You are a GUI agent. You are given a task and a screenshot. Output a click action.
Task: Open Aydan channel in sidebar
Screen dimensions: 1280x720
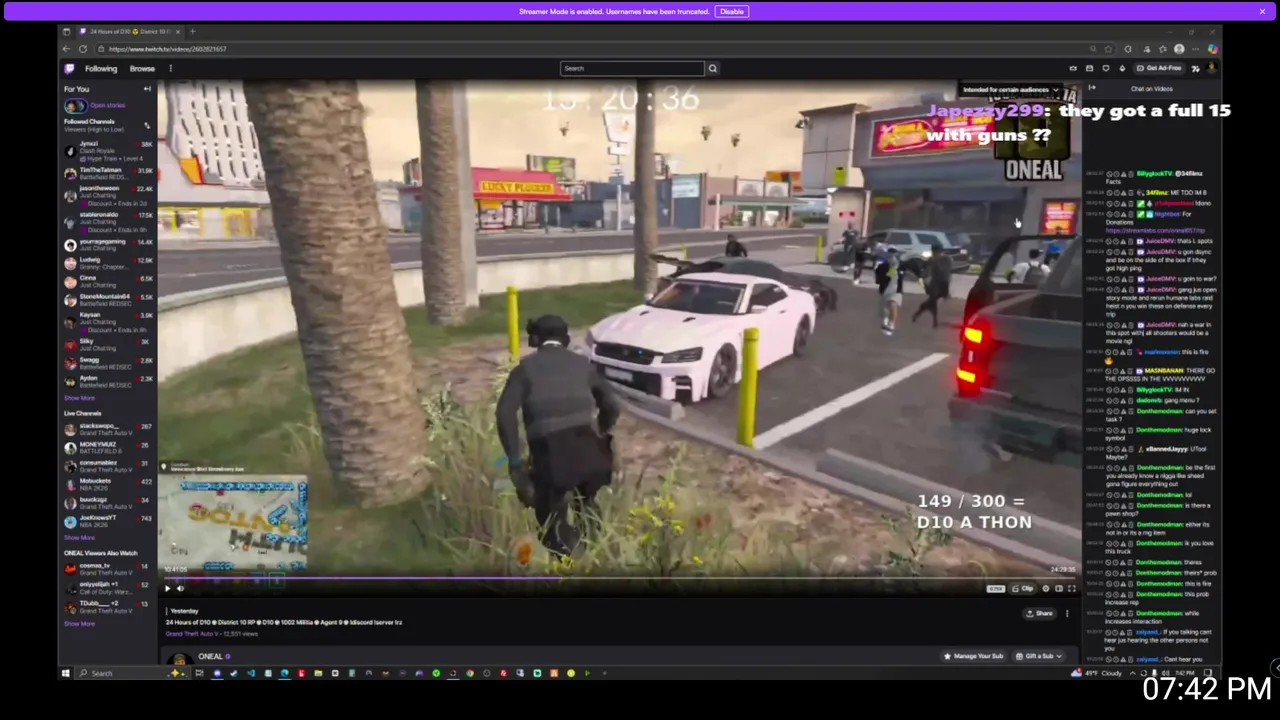coord(108,381)
